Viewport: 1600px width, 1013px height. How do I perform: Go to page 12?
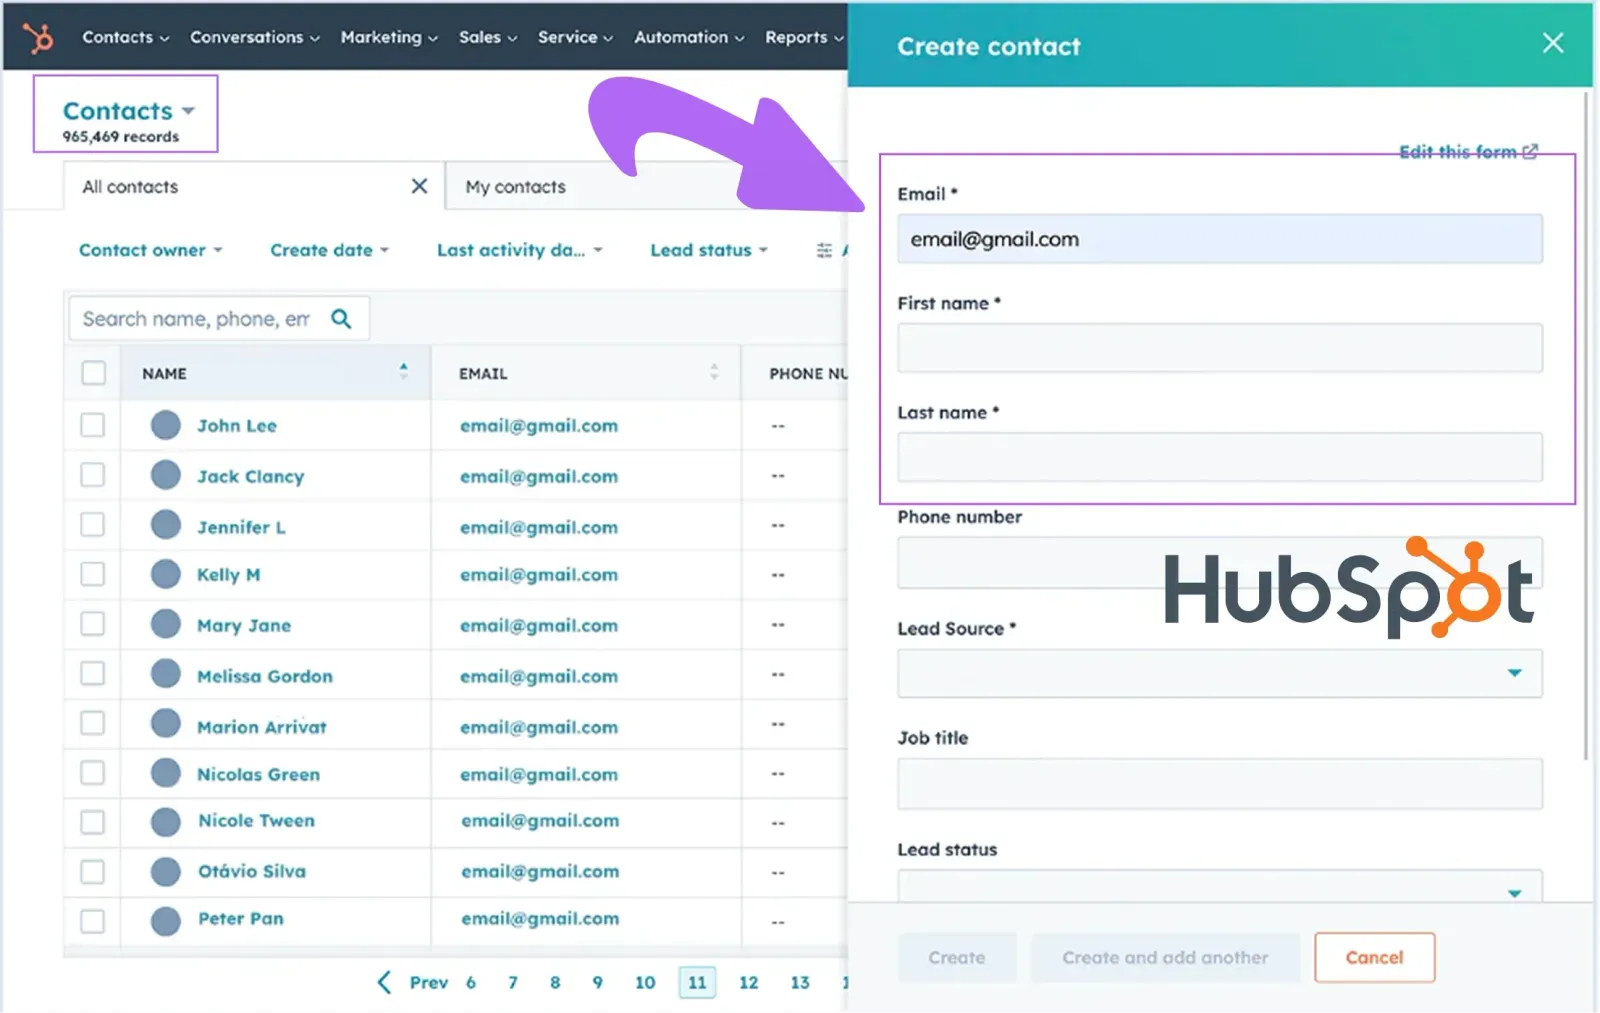(x=748, y=983)
